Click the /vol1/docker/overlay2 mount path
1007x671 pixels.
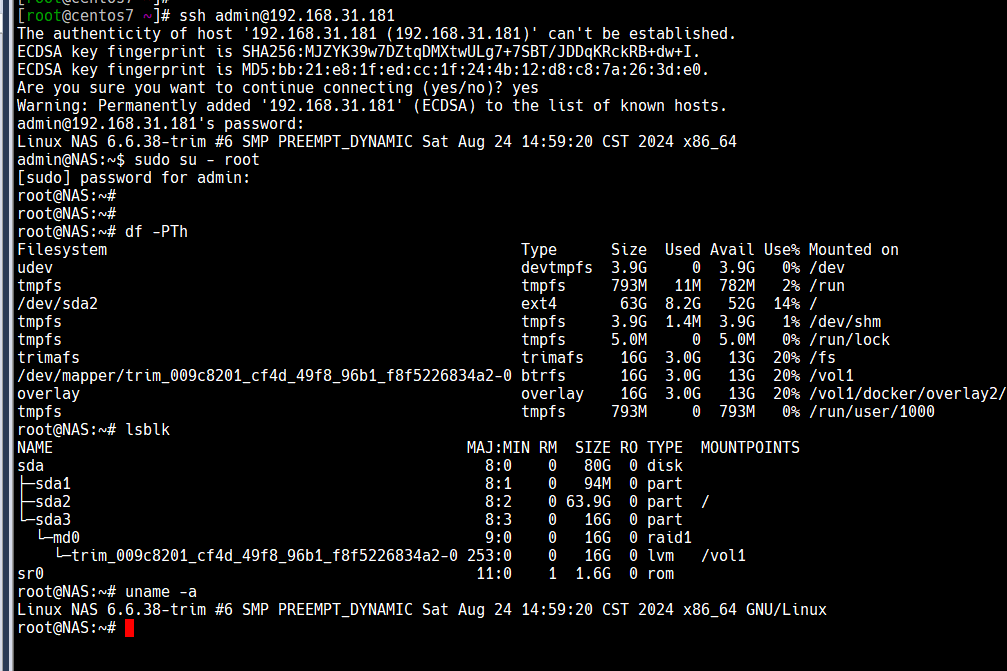click(907, 394)
